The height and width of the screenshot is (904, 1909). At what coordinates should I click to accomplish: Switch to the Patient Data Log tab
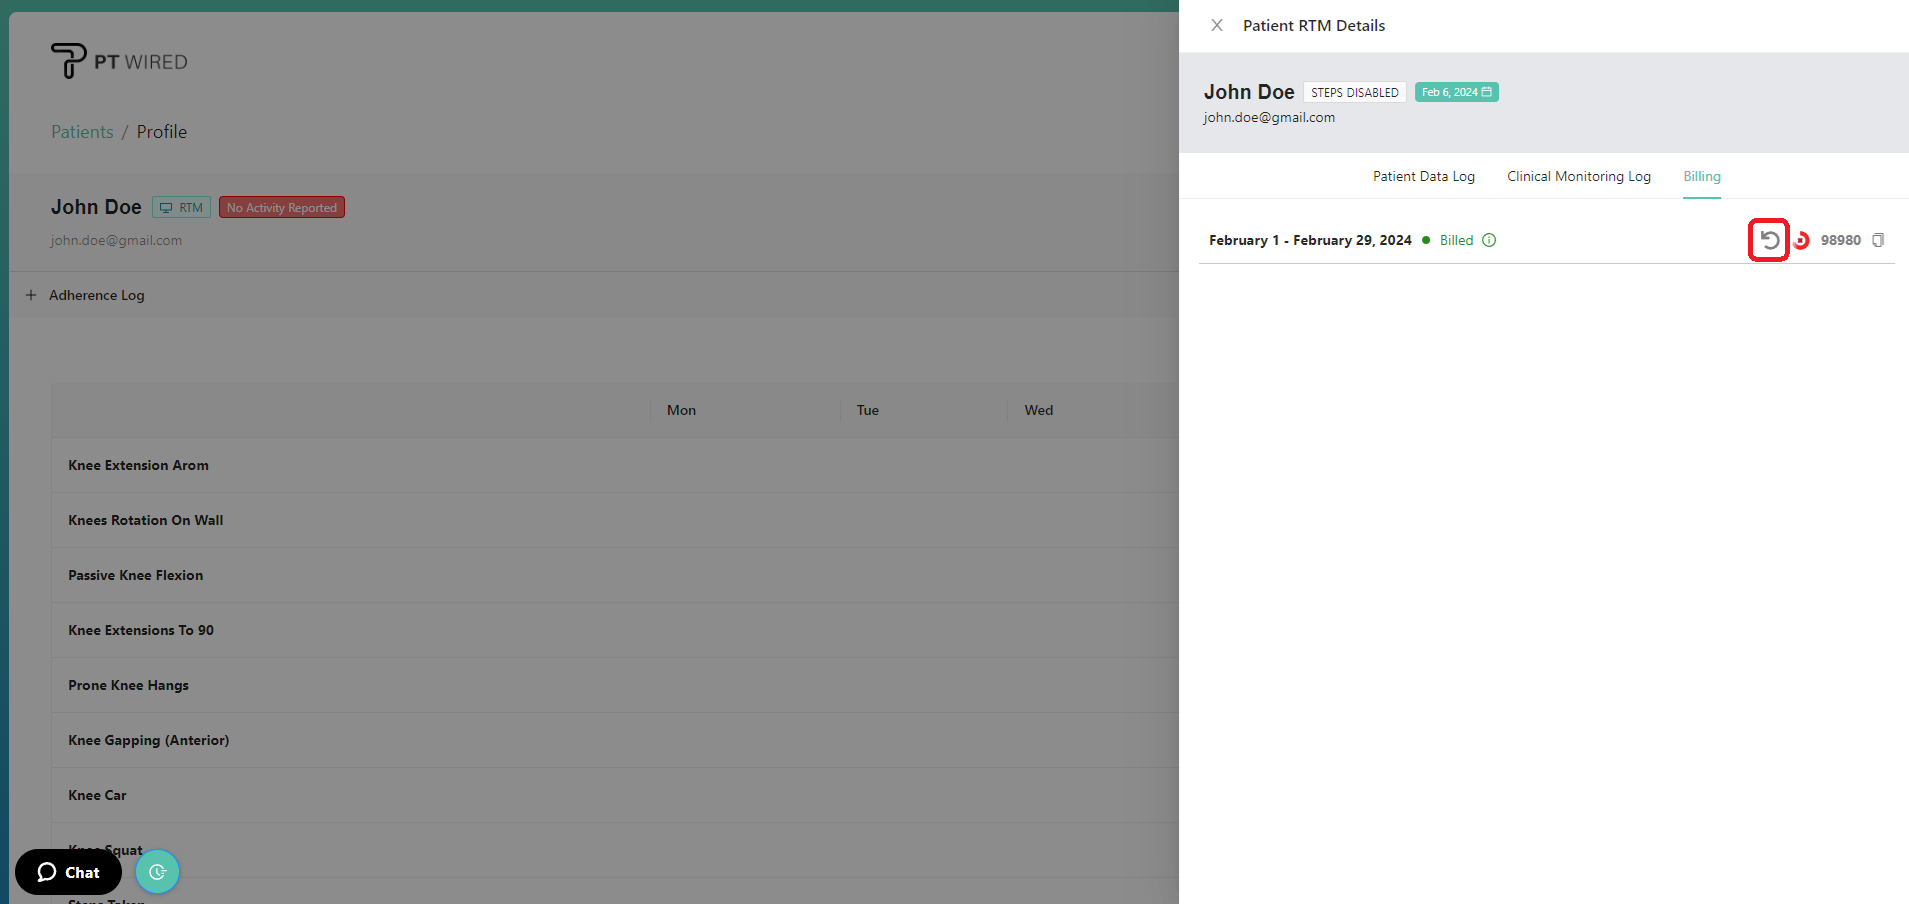coord(1423,176)
